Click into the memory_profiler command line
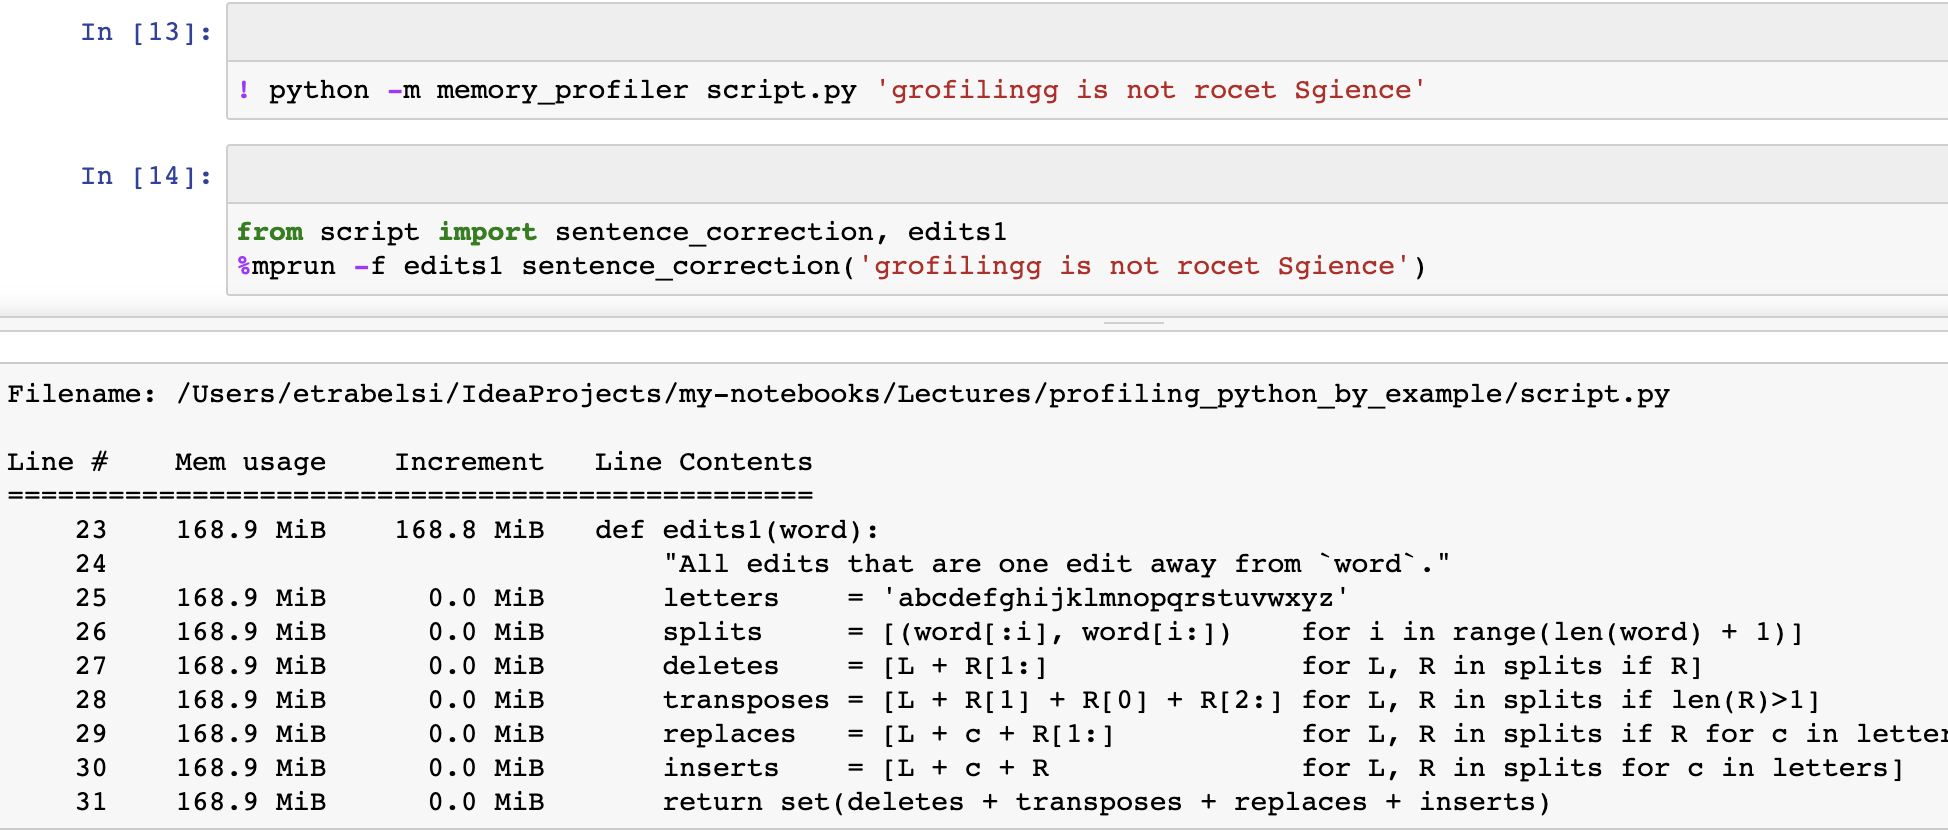The image size is (1948, 836). pyautogui.click(x=832, y=90)
